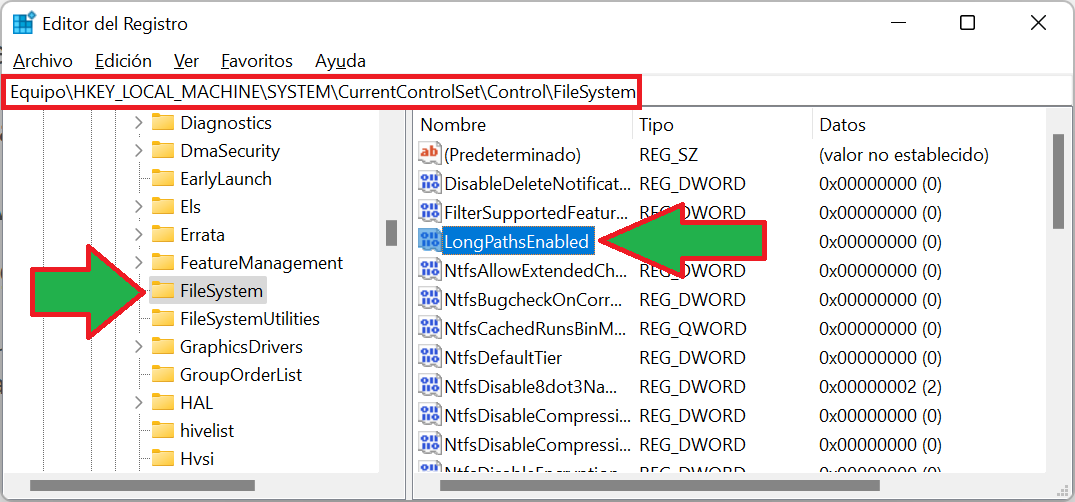Click the Els folder icon
1075x502 pixels.
[162, 206]
